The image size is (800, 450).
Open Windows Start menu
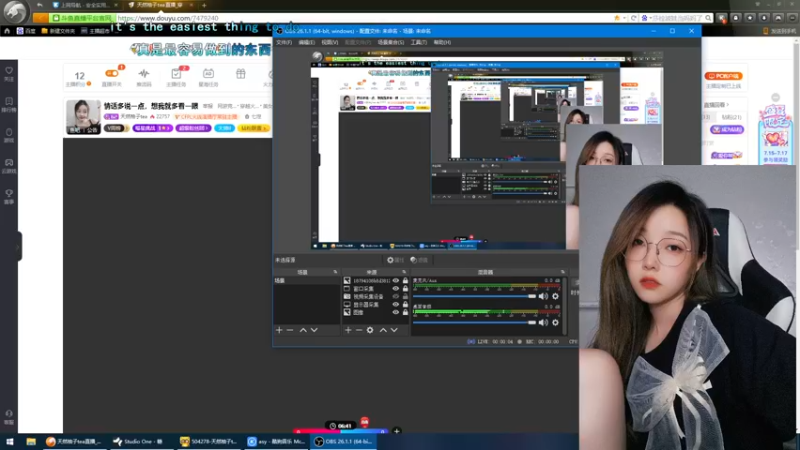pos(10,441)
